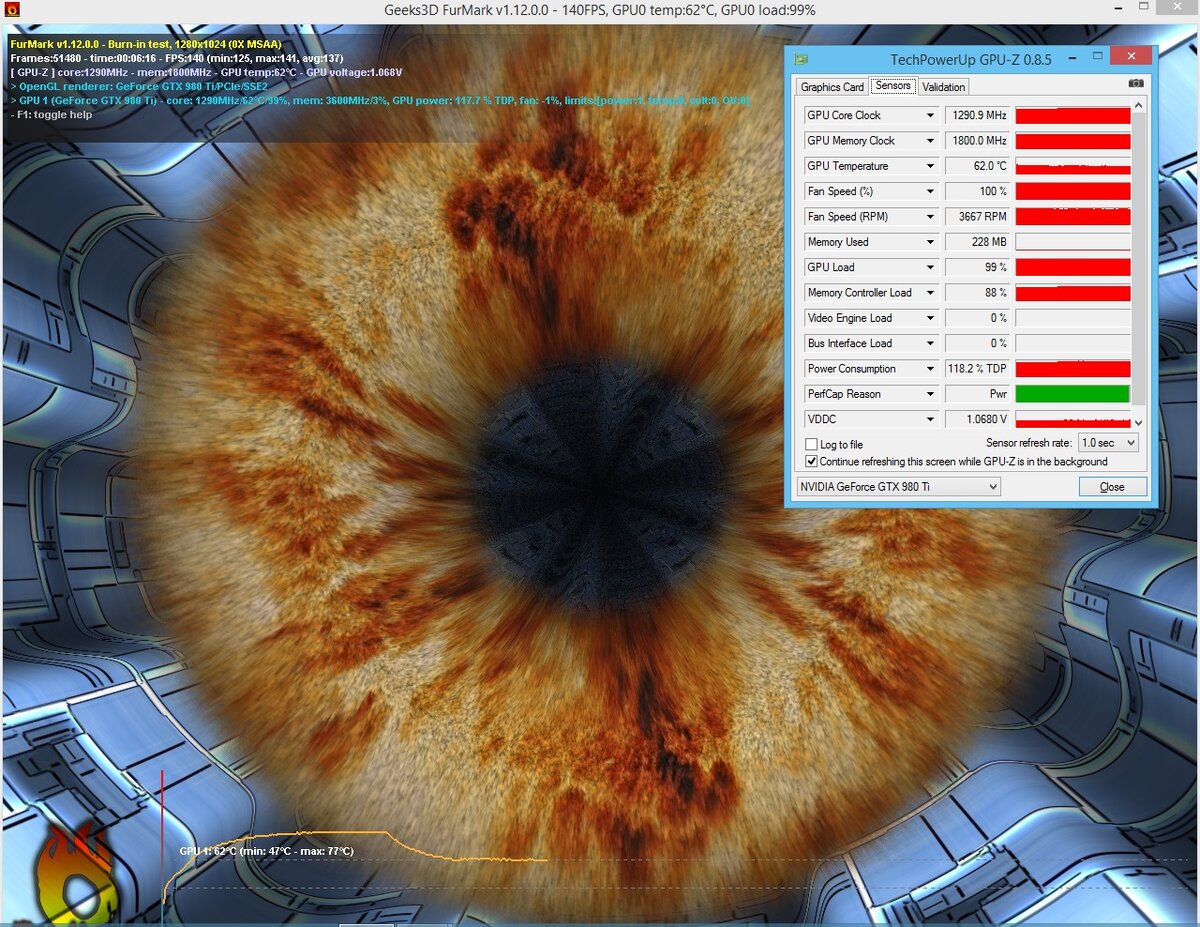Click the GPU-Z screenshot camera icon
Viewport: 1200px width, 927px height.
(x=1136, y=85)
